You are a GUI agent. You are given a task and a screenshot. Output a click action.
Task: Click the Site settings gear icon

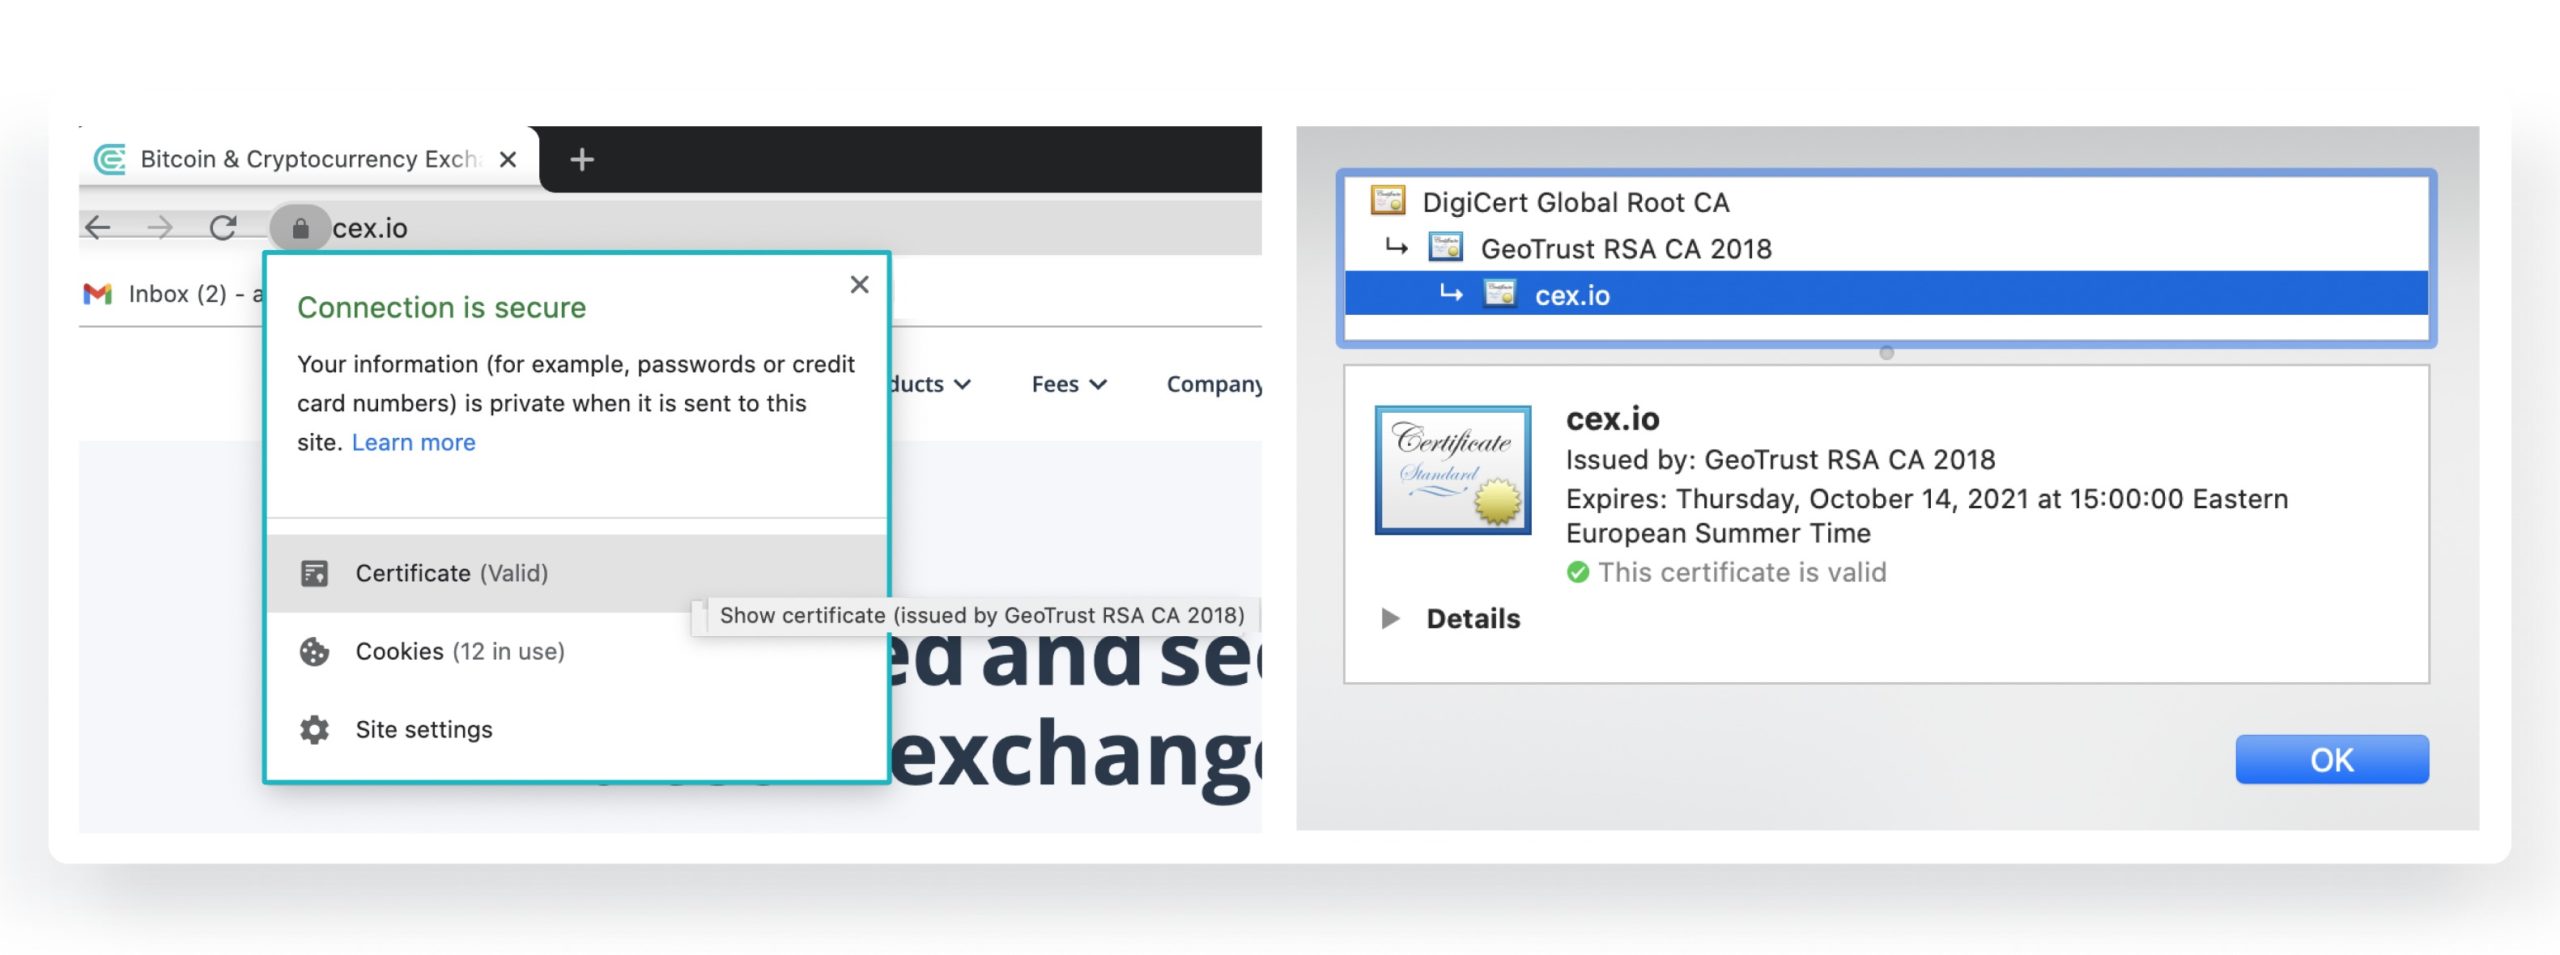pyautogui.click(x=314, y=729)
